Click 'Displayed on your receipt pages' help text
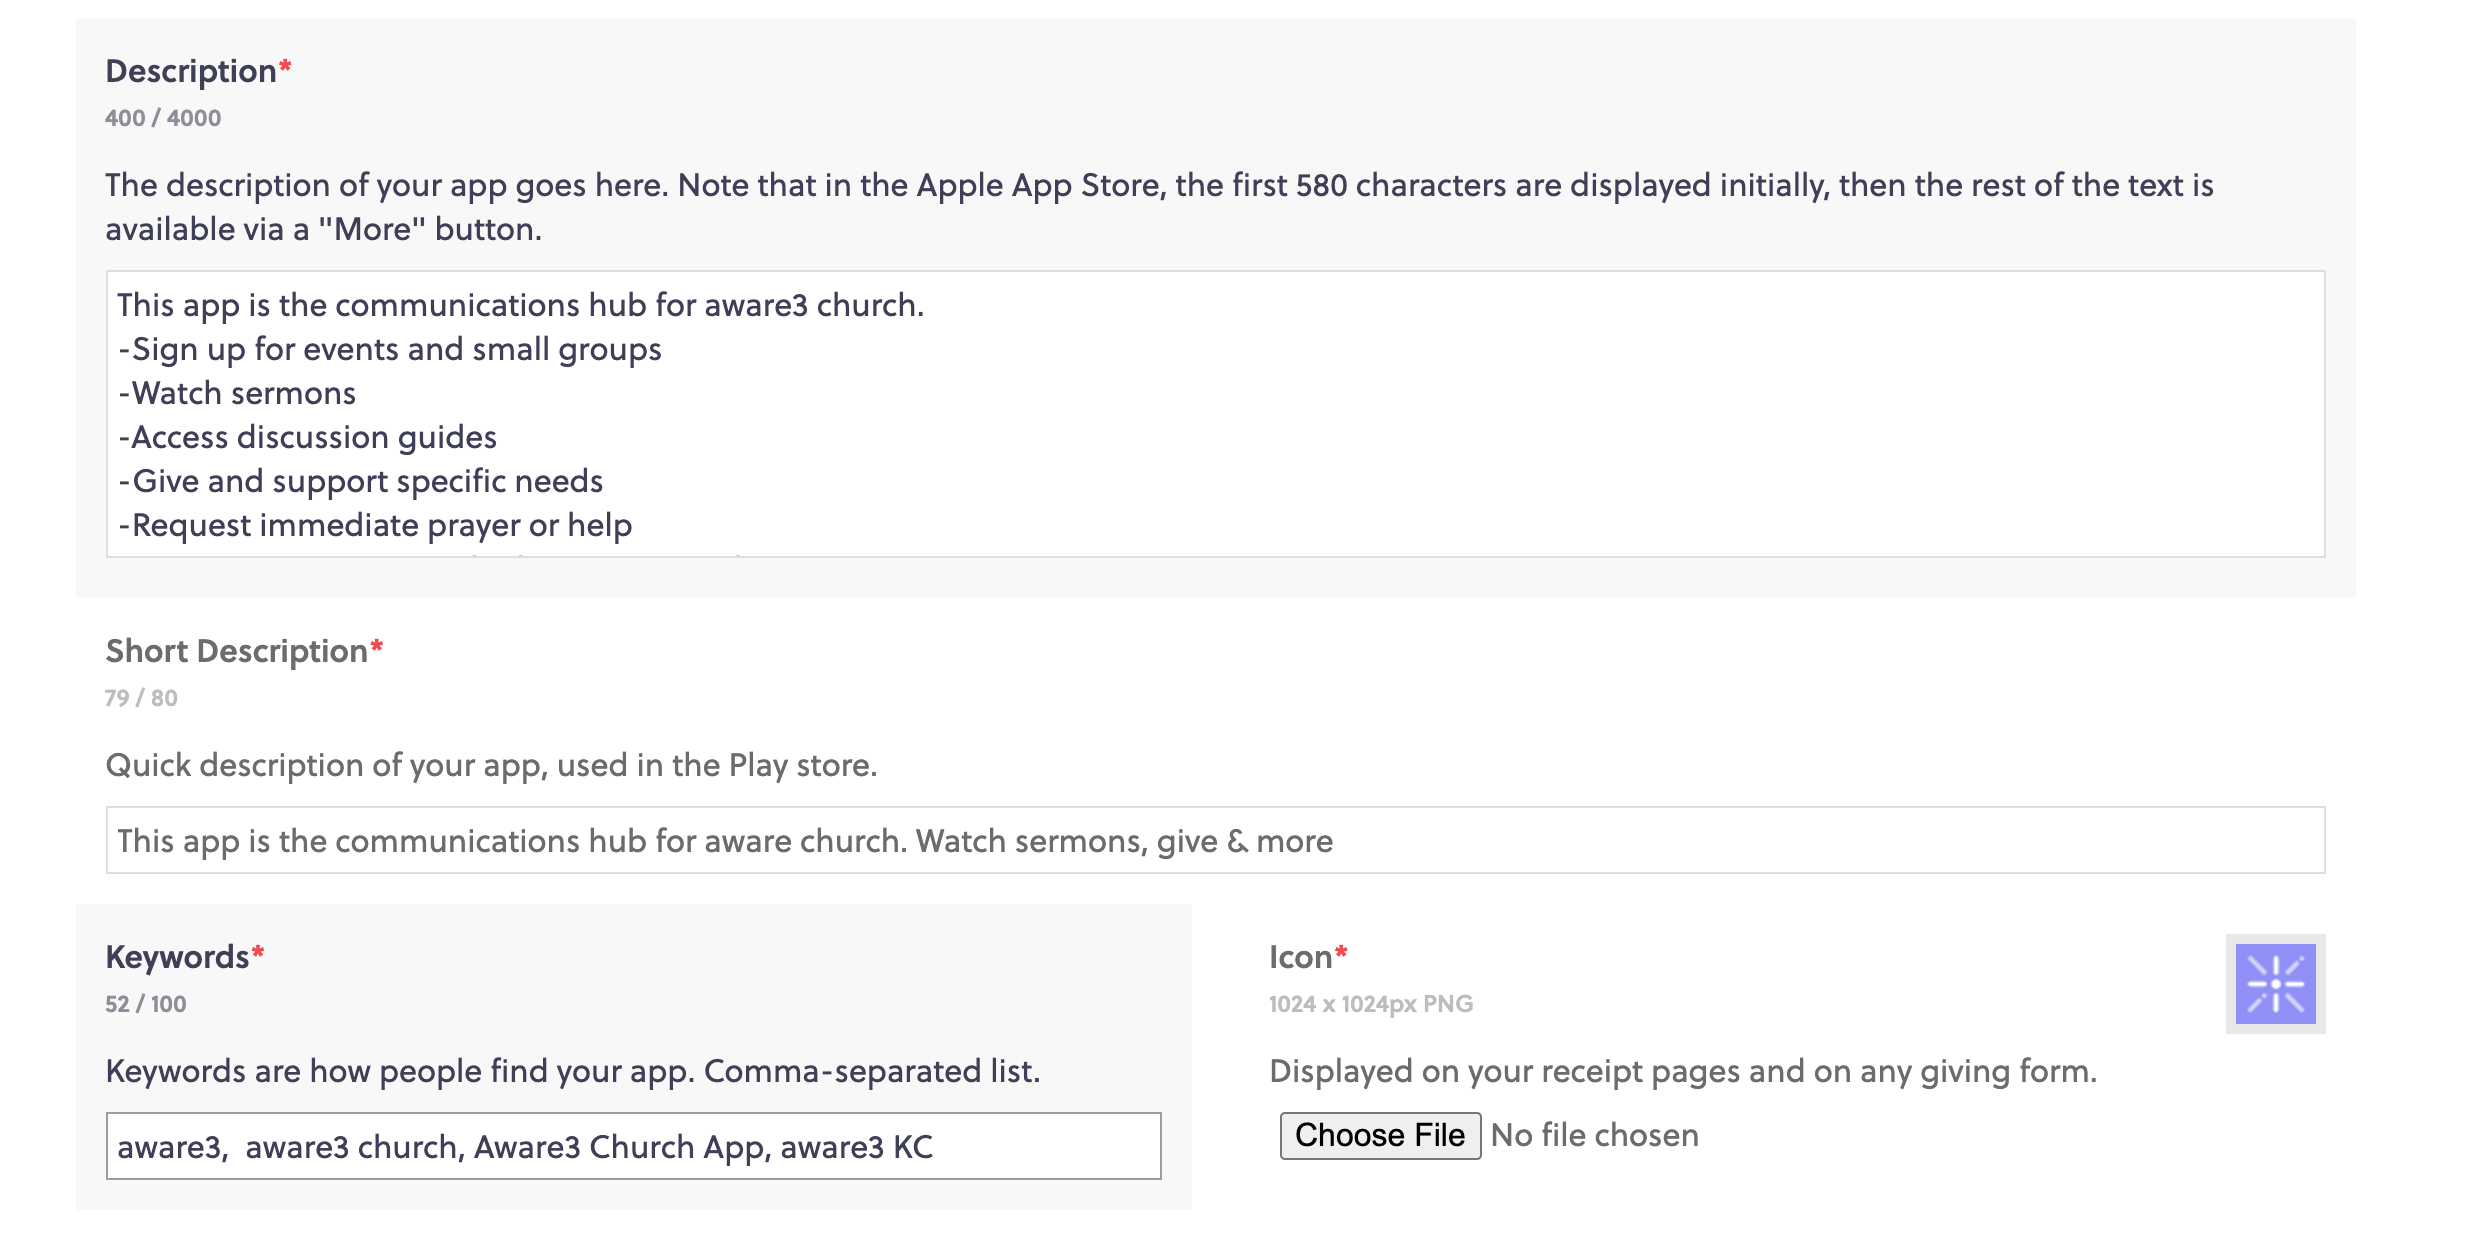The height and width of the screenshot is (1240, 2482). pyautogui.click(x=1683, y=1071)
